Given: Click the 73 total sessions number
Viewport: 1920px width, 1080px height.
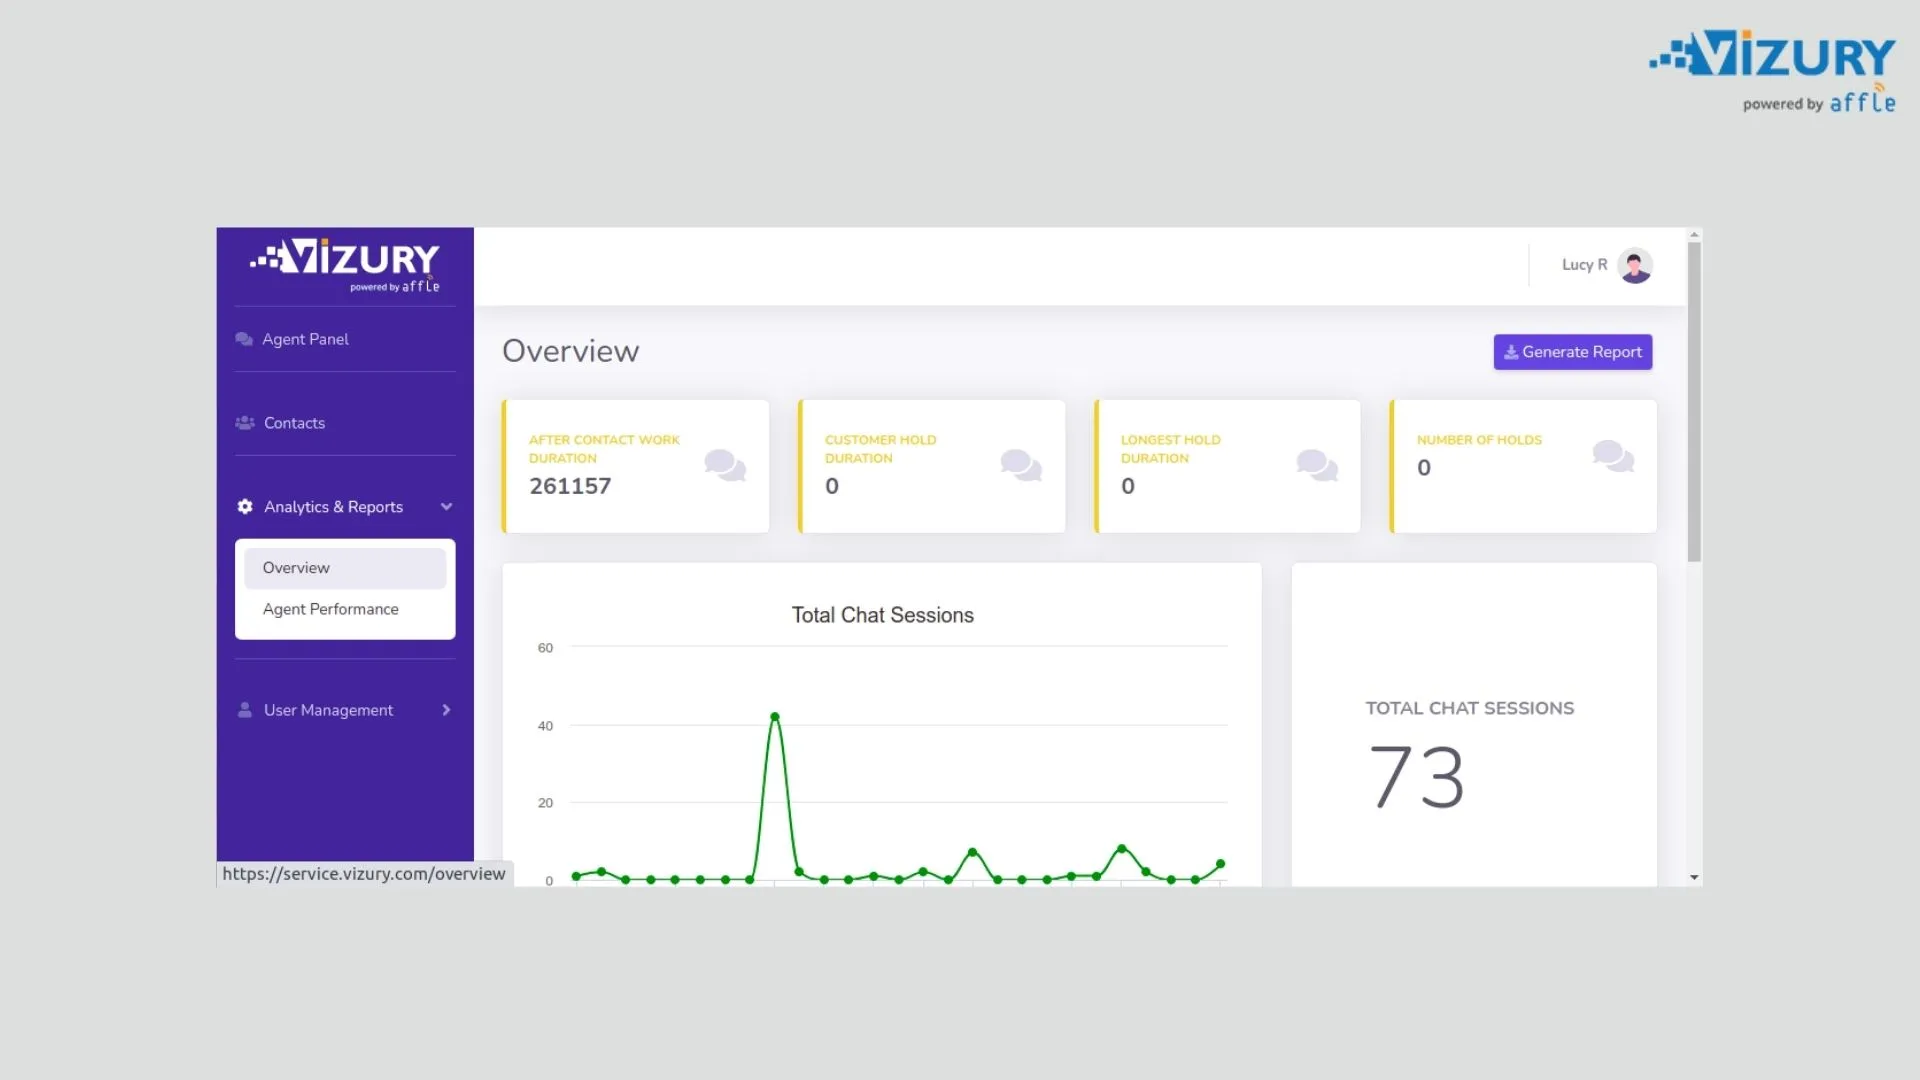Looking at the screenshot, I should tap(1417, 777).
